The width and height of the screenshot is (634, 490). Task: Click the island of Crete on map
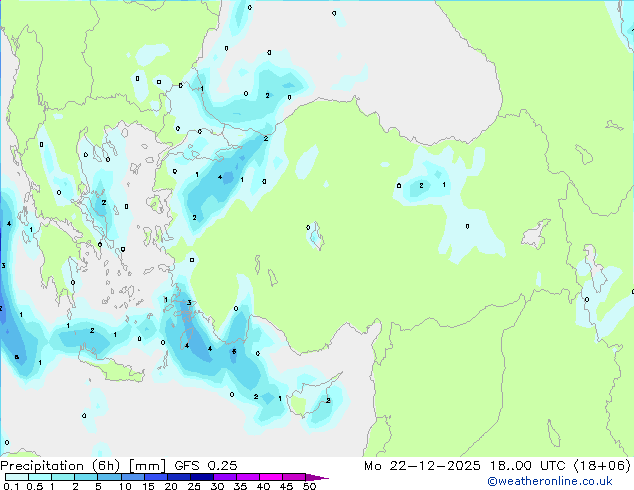point(113,368)
